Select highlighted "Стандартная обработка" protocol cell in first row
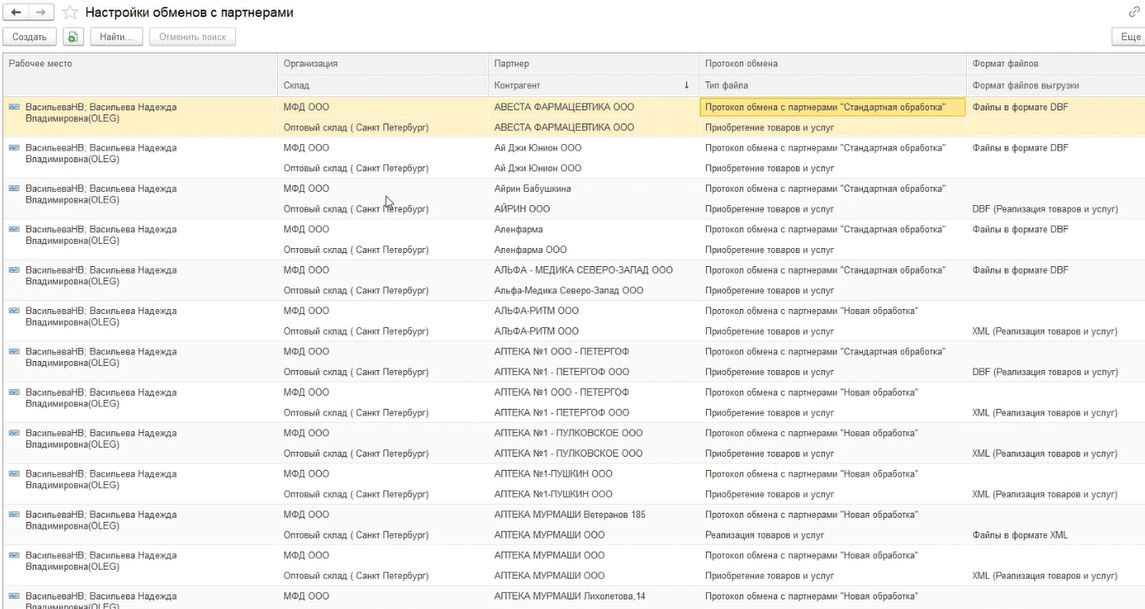Image resolution: width=1145 pixels, height=609 pixels. [832, 106]
